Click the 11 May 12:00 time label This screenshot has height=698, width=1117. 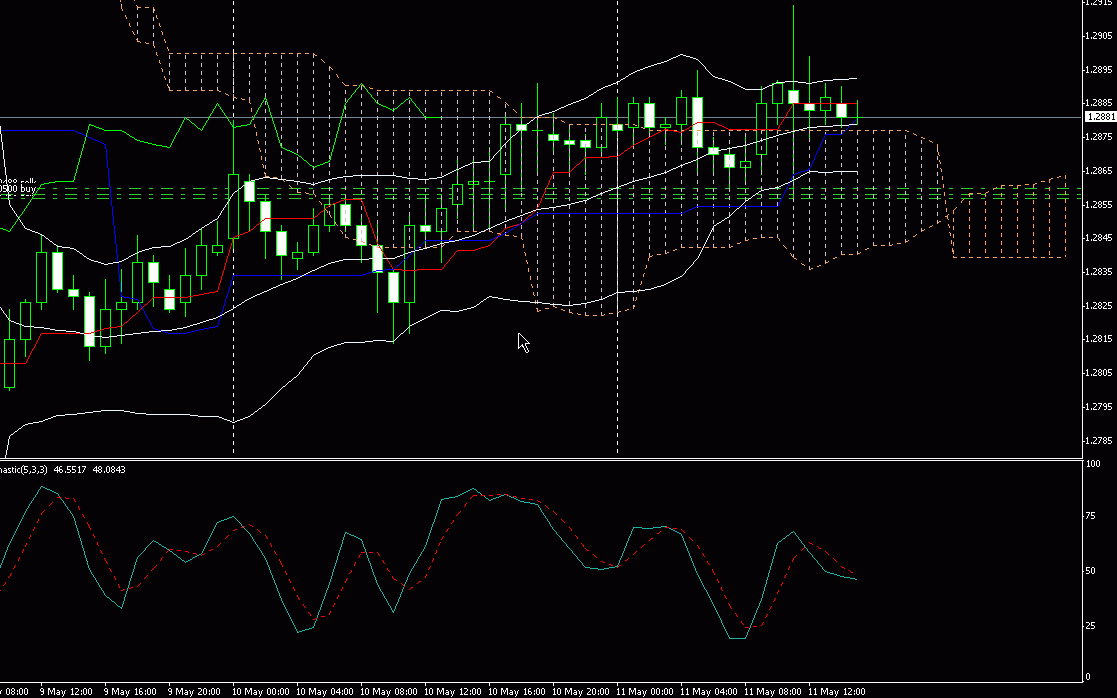click(x=837, y=692)
